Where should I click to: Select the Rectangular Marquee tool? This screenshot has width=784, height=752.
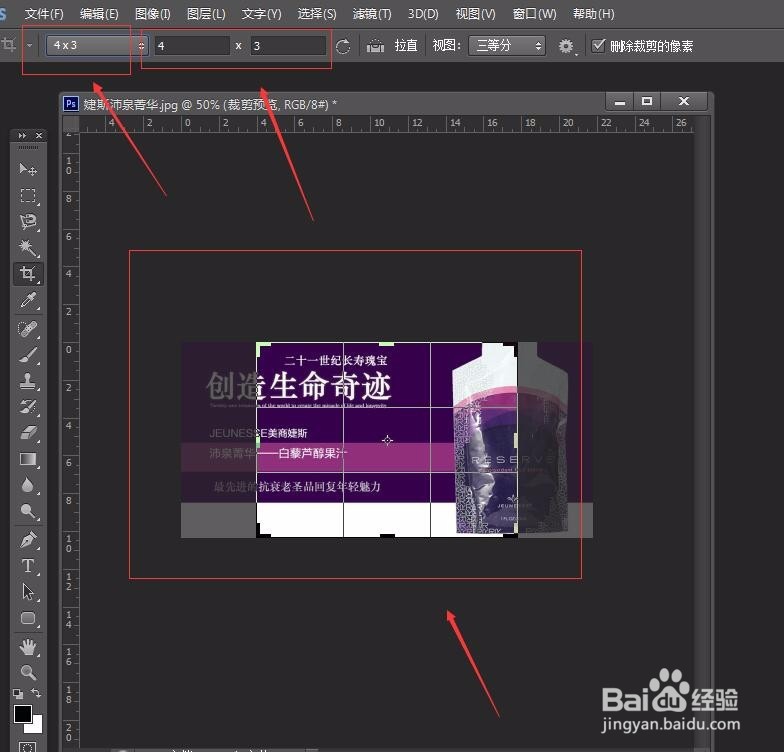(28, 196)
